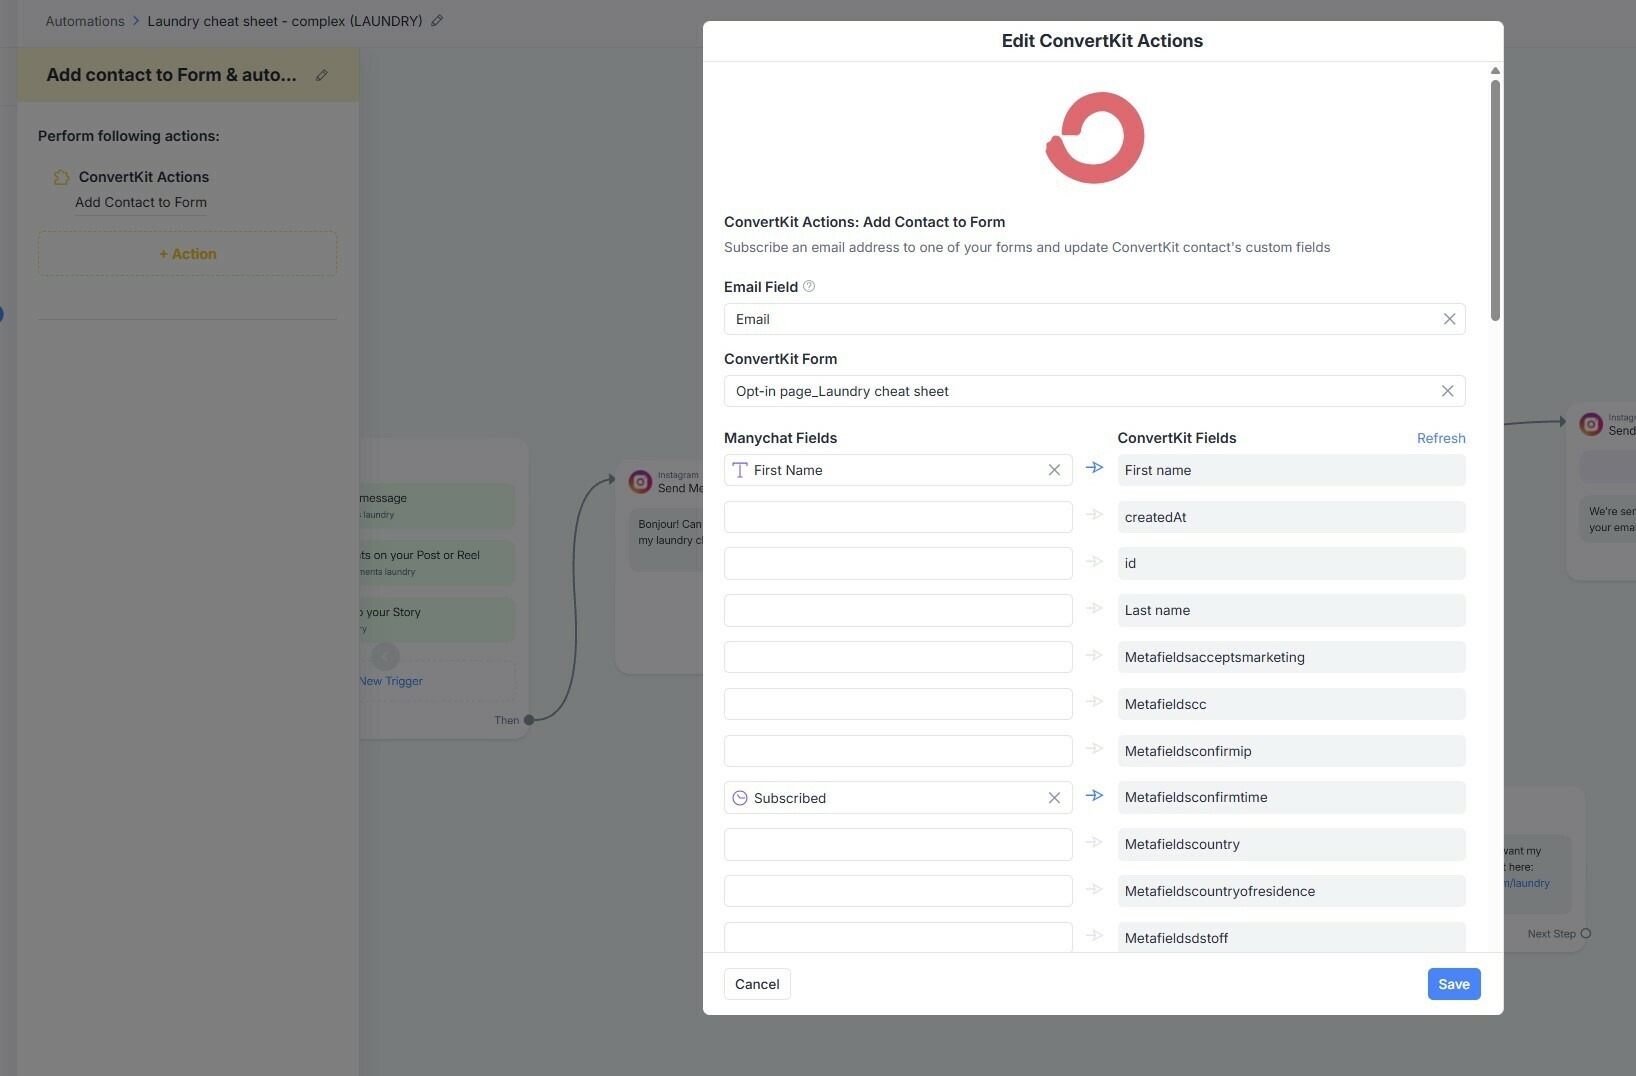This screenshot has width=1636, height=1076.
Task: Save the ConvertKit action settings
Action: [x=1454, y=984]
